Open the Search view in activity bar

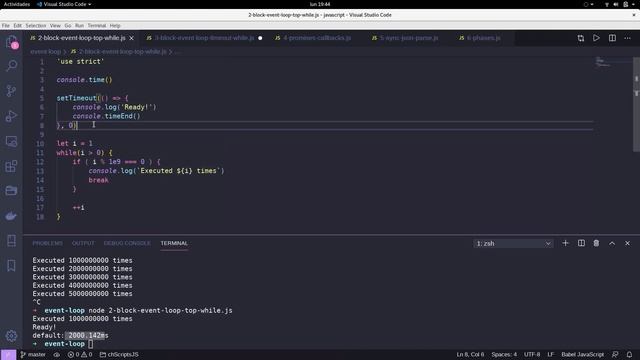(11, 65)
